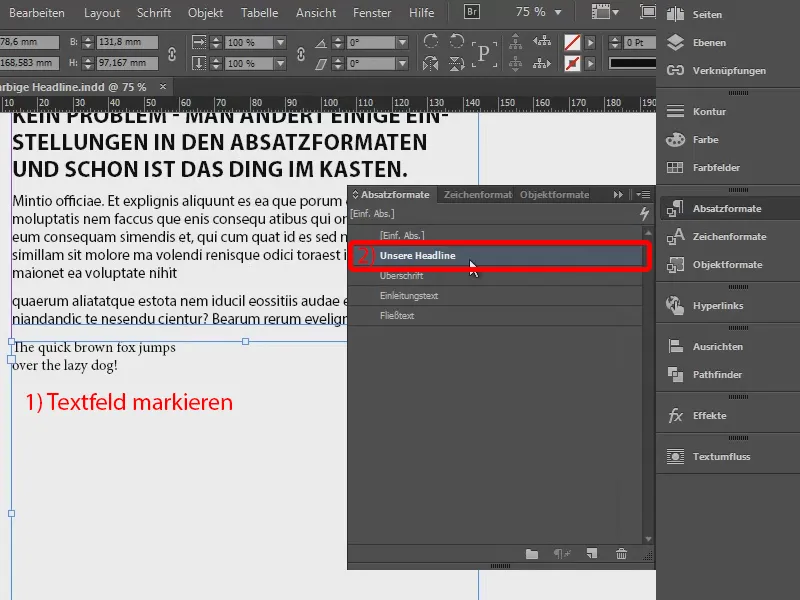800x600 pixels.
Task: Click the height field 97,167 mm
Action: tap(127, 63)
